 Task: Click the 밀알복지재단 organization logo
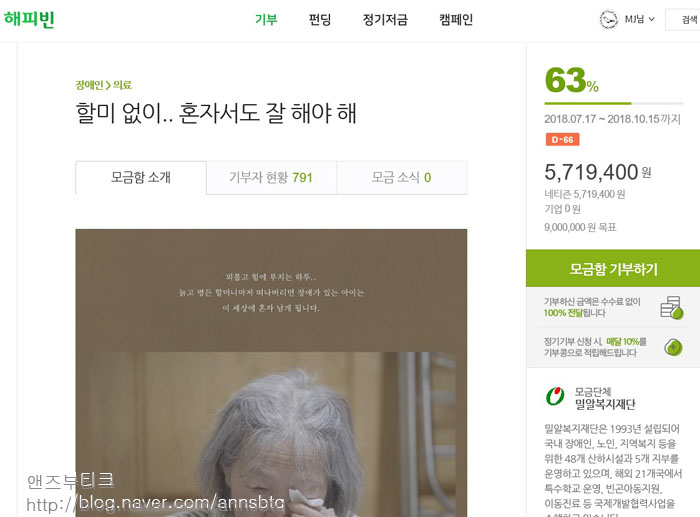tap(555, 396)
